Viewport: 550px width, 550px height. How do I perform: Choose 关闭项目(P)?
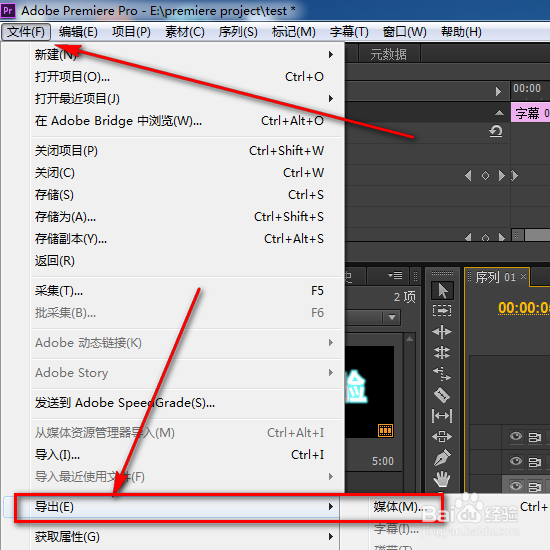(x=186, y=150)
